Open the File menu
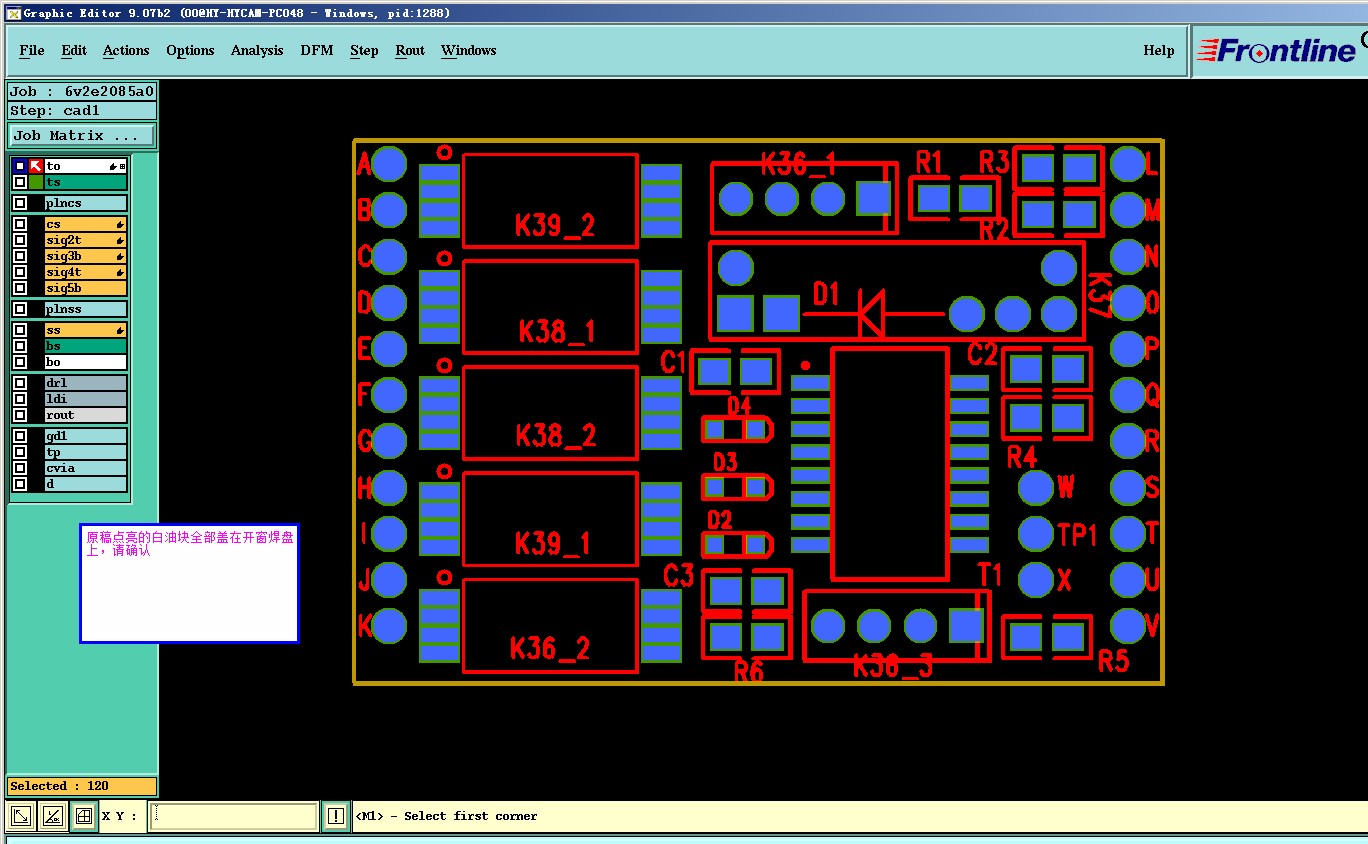Viewport: 1368px width, 844px height. (x=32, y=51)
